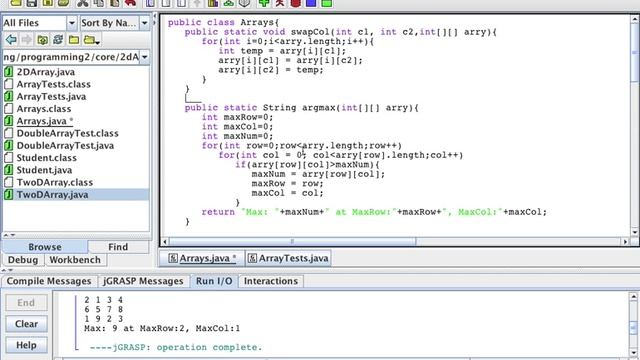The height and width of the screenshot is (360, 640).
Task: Click the swapCol method declaration line
Action: pos(340,32)
